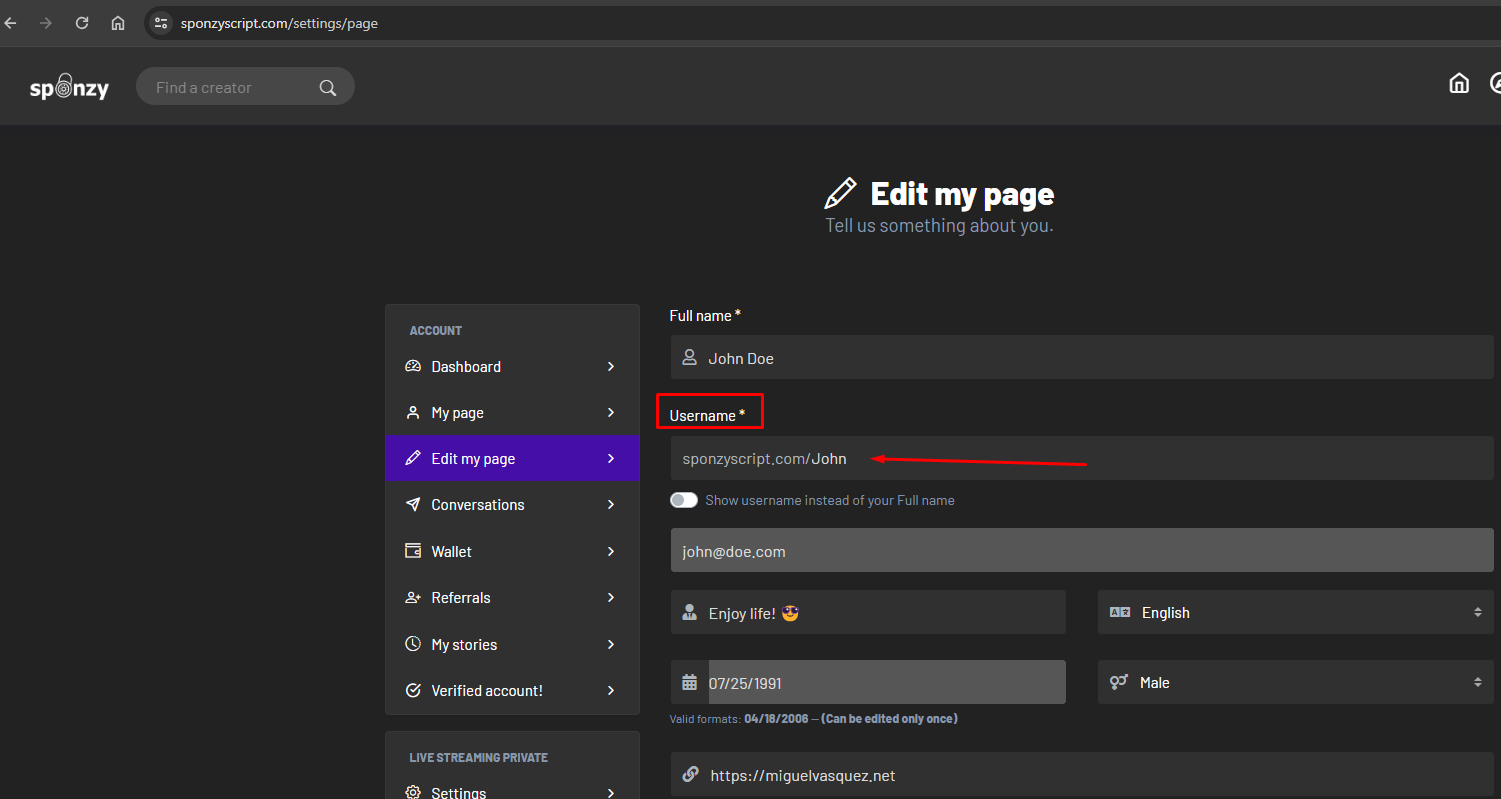This screenshot has height=799, width=1501.
Task: Open Settings under Live Streaming Private
Action: tap(512, 790)
